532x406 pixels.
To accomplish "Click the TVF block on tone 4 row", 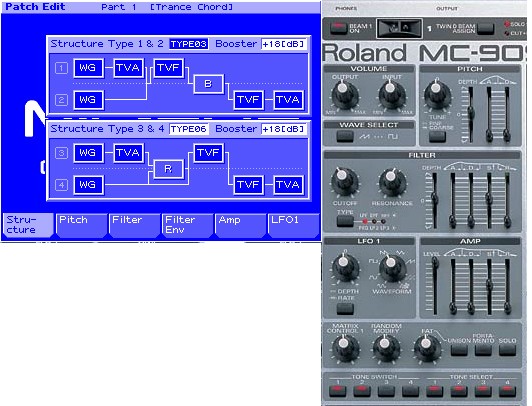I will [x=249, y=185].
